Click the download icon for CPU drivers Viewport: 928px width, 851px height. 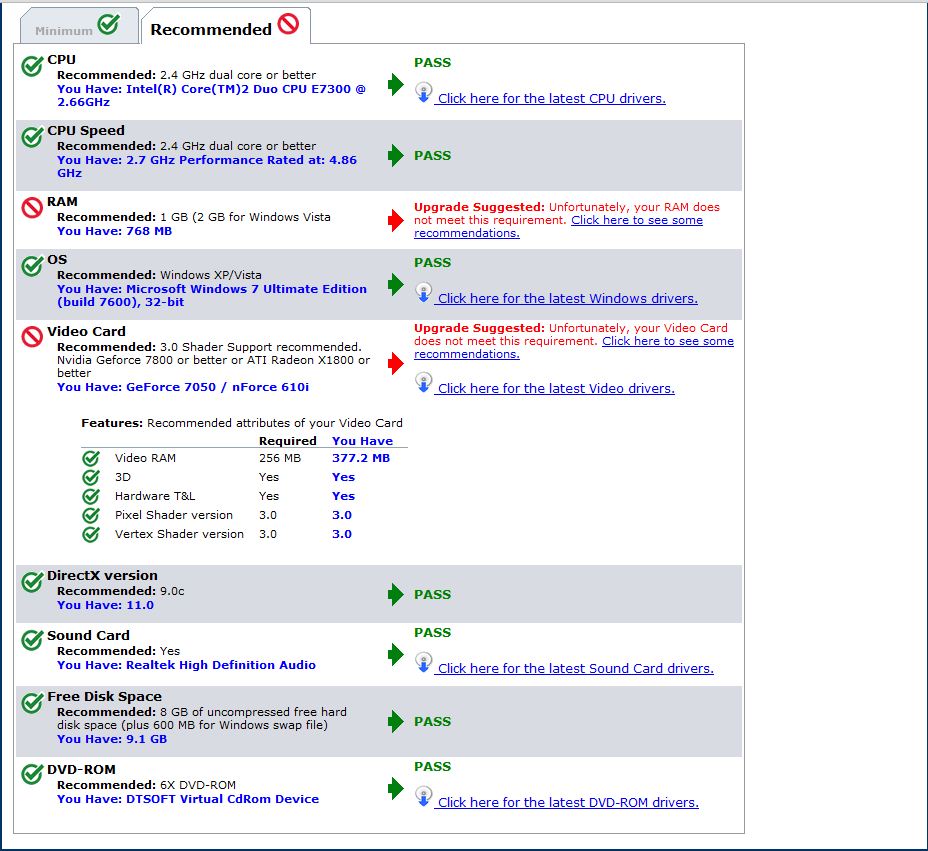click(x=424, y=93)
